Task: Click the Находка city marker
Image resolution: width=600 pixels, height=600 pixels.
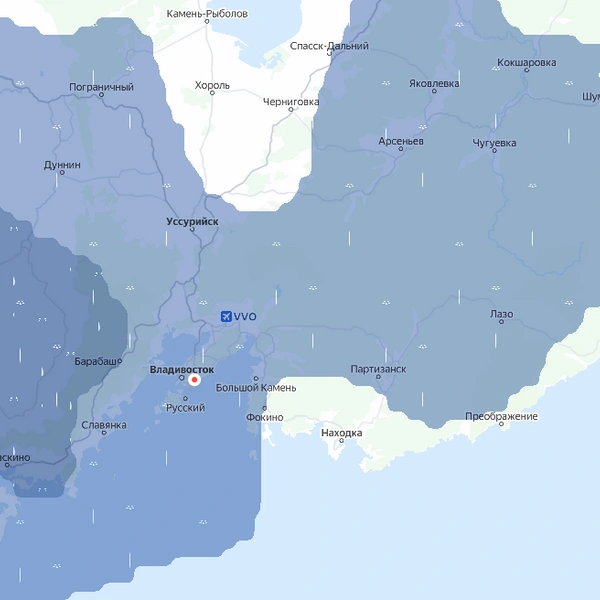Action: 341,440
